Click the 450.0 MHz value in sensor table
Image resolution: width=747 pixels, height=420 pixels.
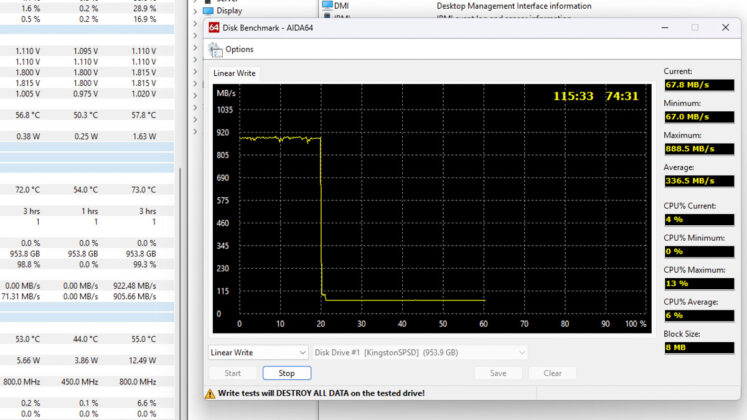click(x=80, y=382)
